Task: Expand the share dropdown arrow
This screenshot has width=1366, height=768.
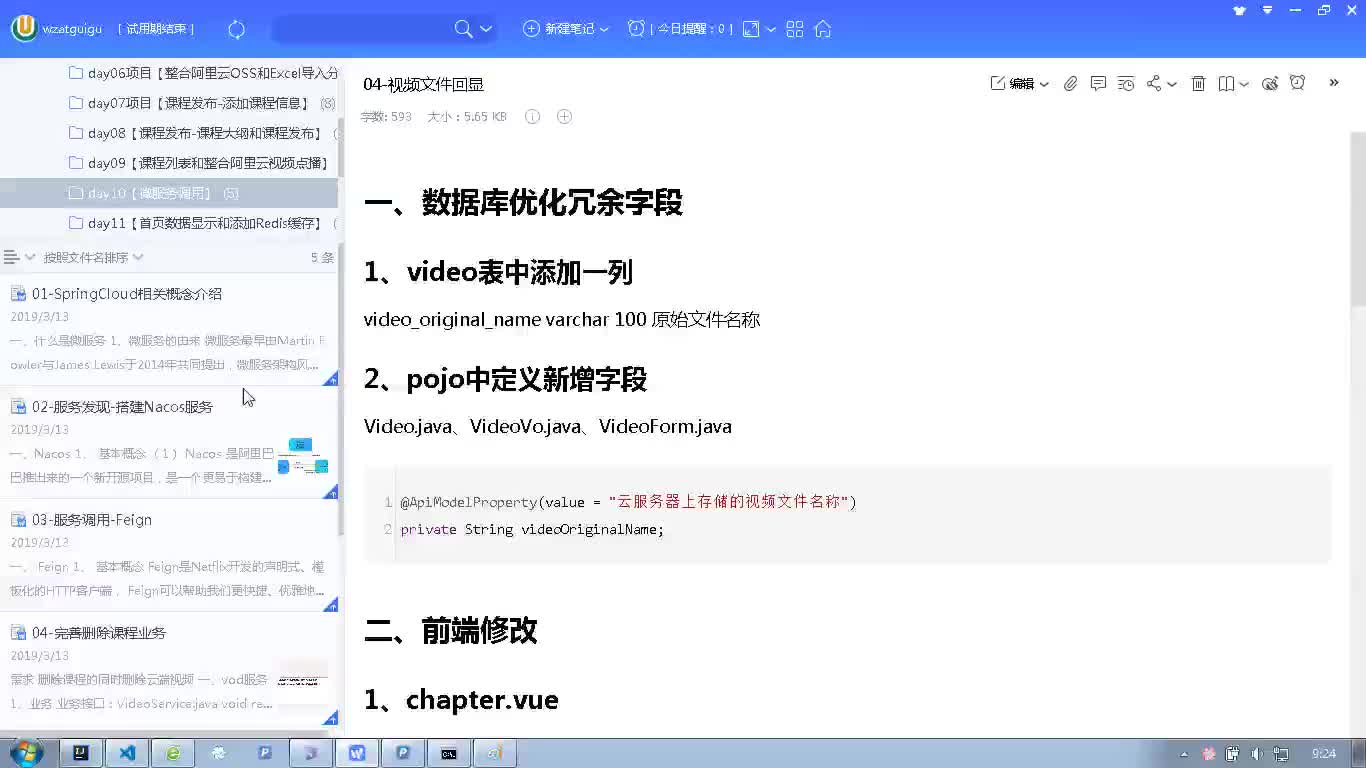Action: pos(1172,84)
